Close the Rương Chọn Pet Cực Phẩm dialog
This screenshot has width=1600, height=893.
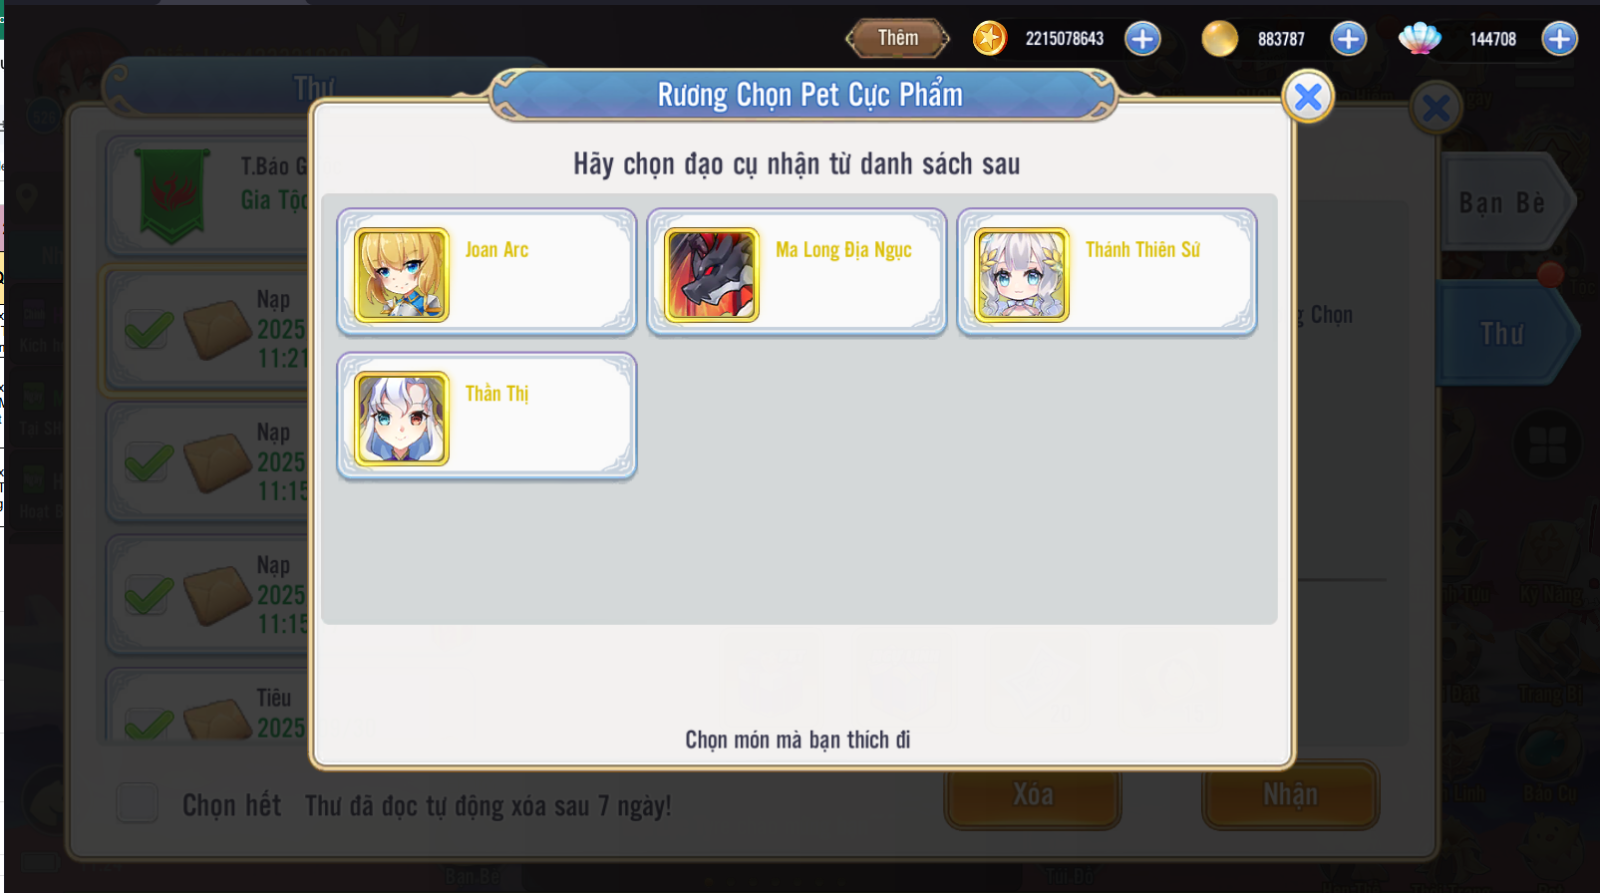(x=1308, y=97)
